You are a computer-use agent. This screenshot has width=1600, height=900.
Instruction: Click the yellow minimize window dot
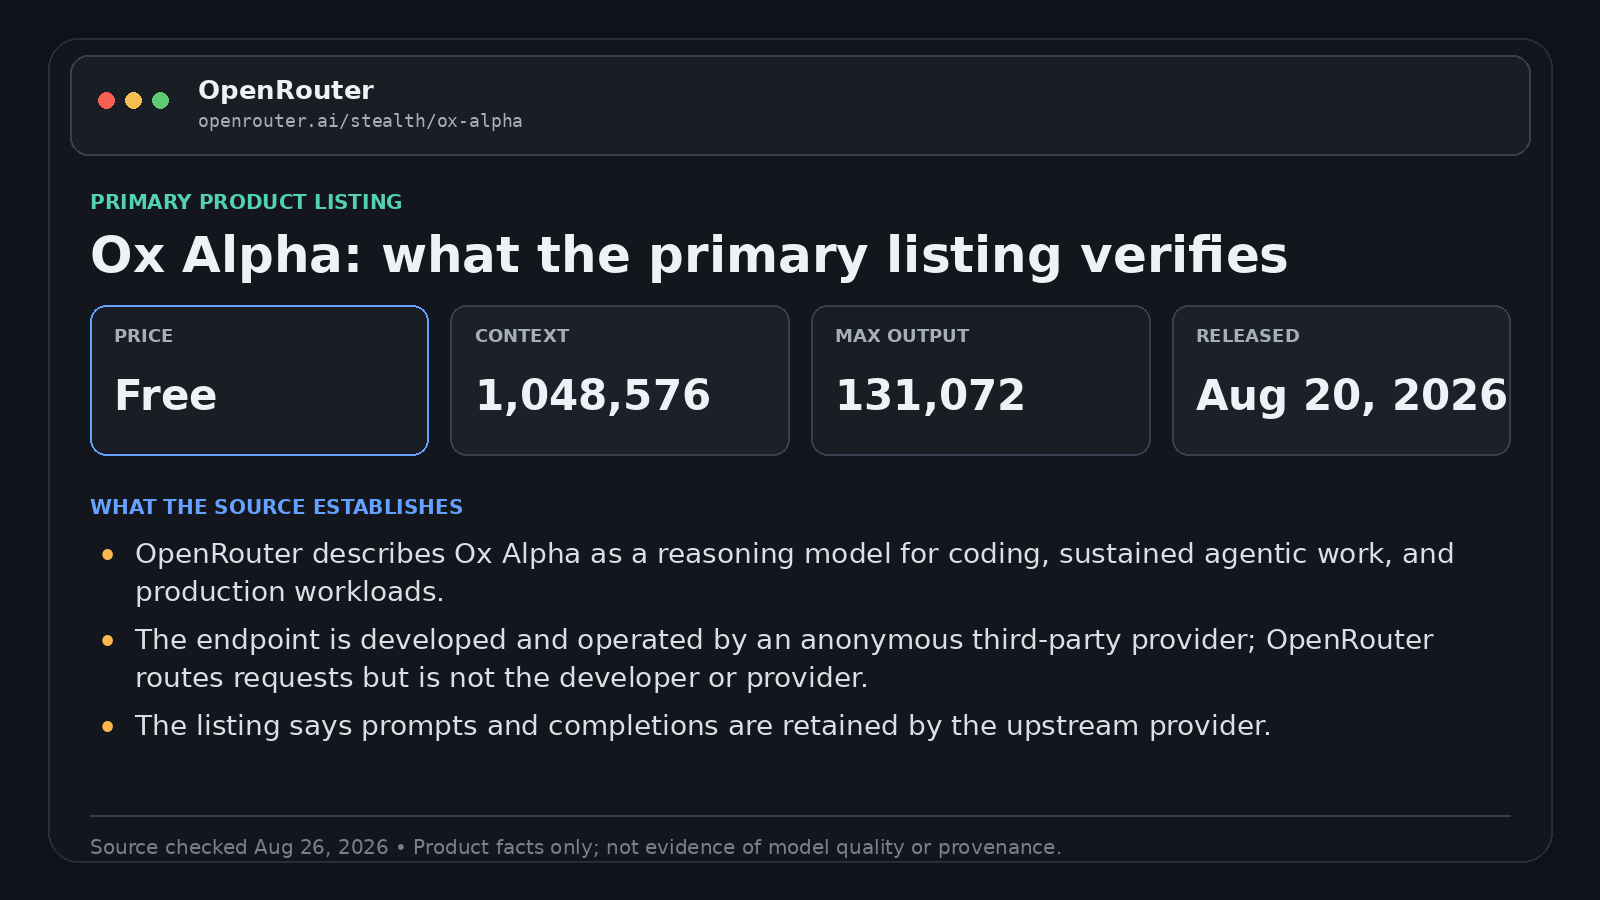[x=133, y=100]
